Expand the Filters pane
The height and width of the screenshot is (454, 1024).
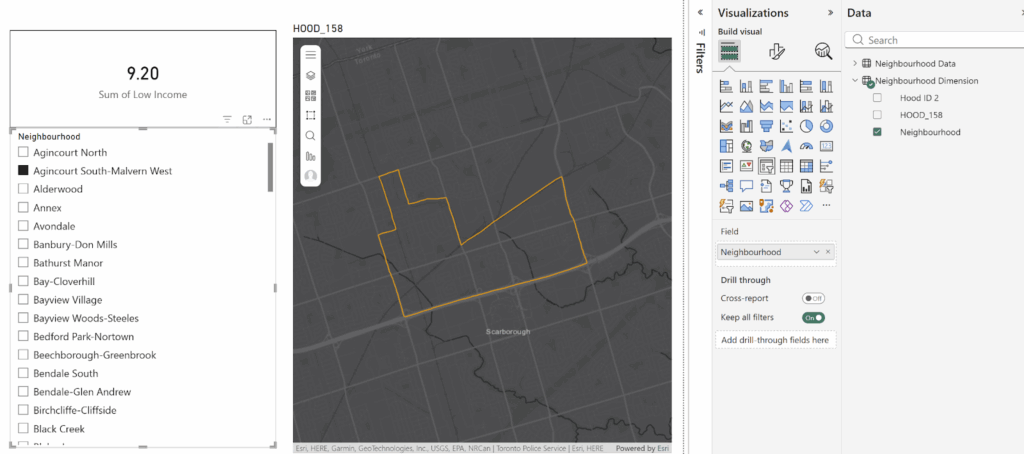click(x=700, y=12)
